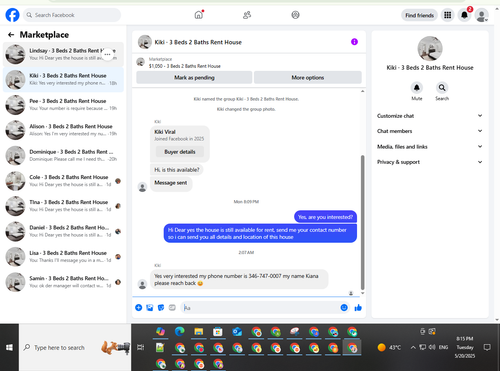Click More options button
The width and height of the screenshot is (500, 371).
[x=308, y=77]
